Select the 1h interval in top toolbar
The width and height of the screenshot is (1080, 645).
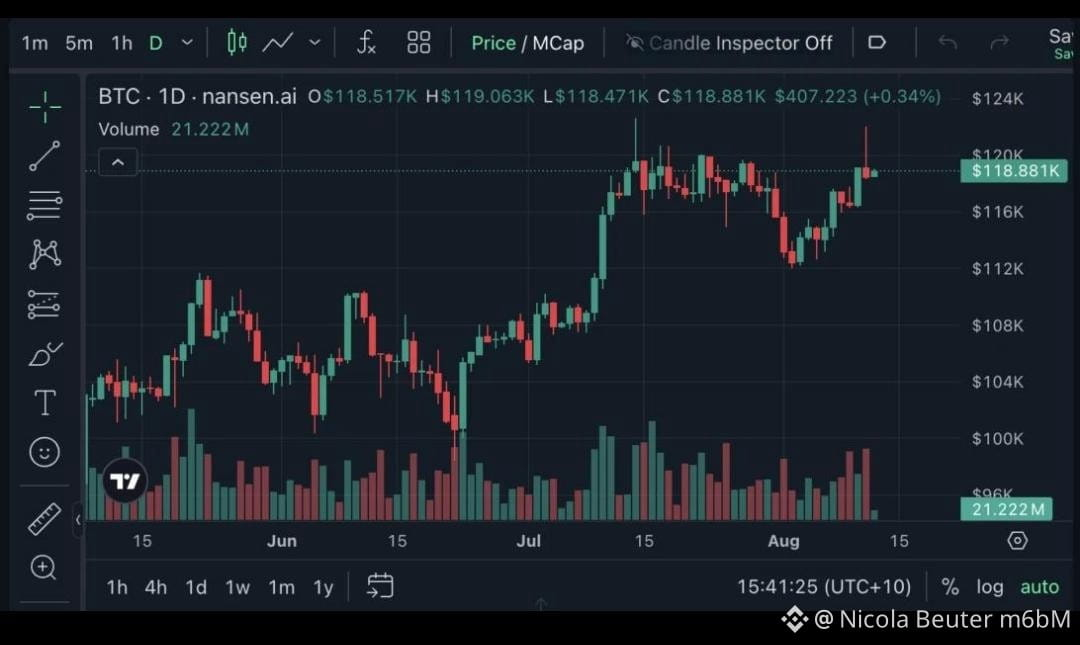[122, 43]
